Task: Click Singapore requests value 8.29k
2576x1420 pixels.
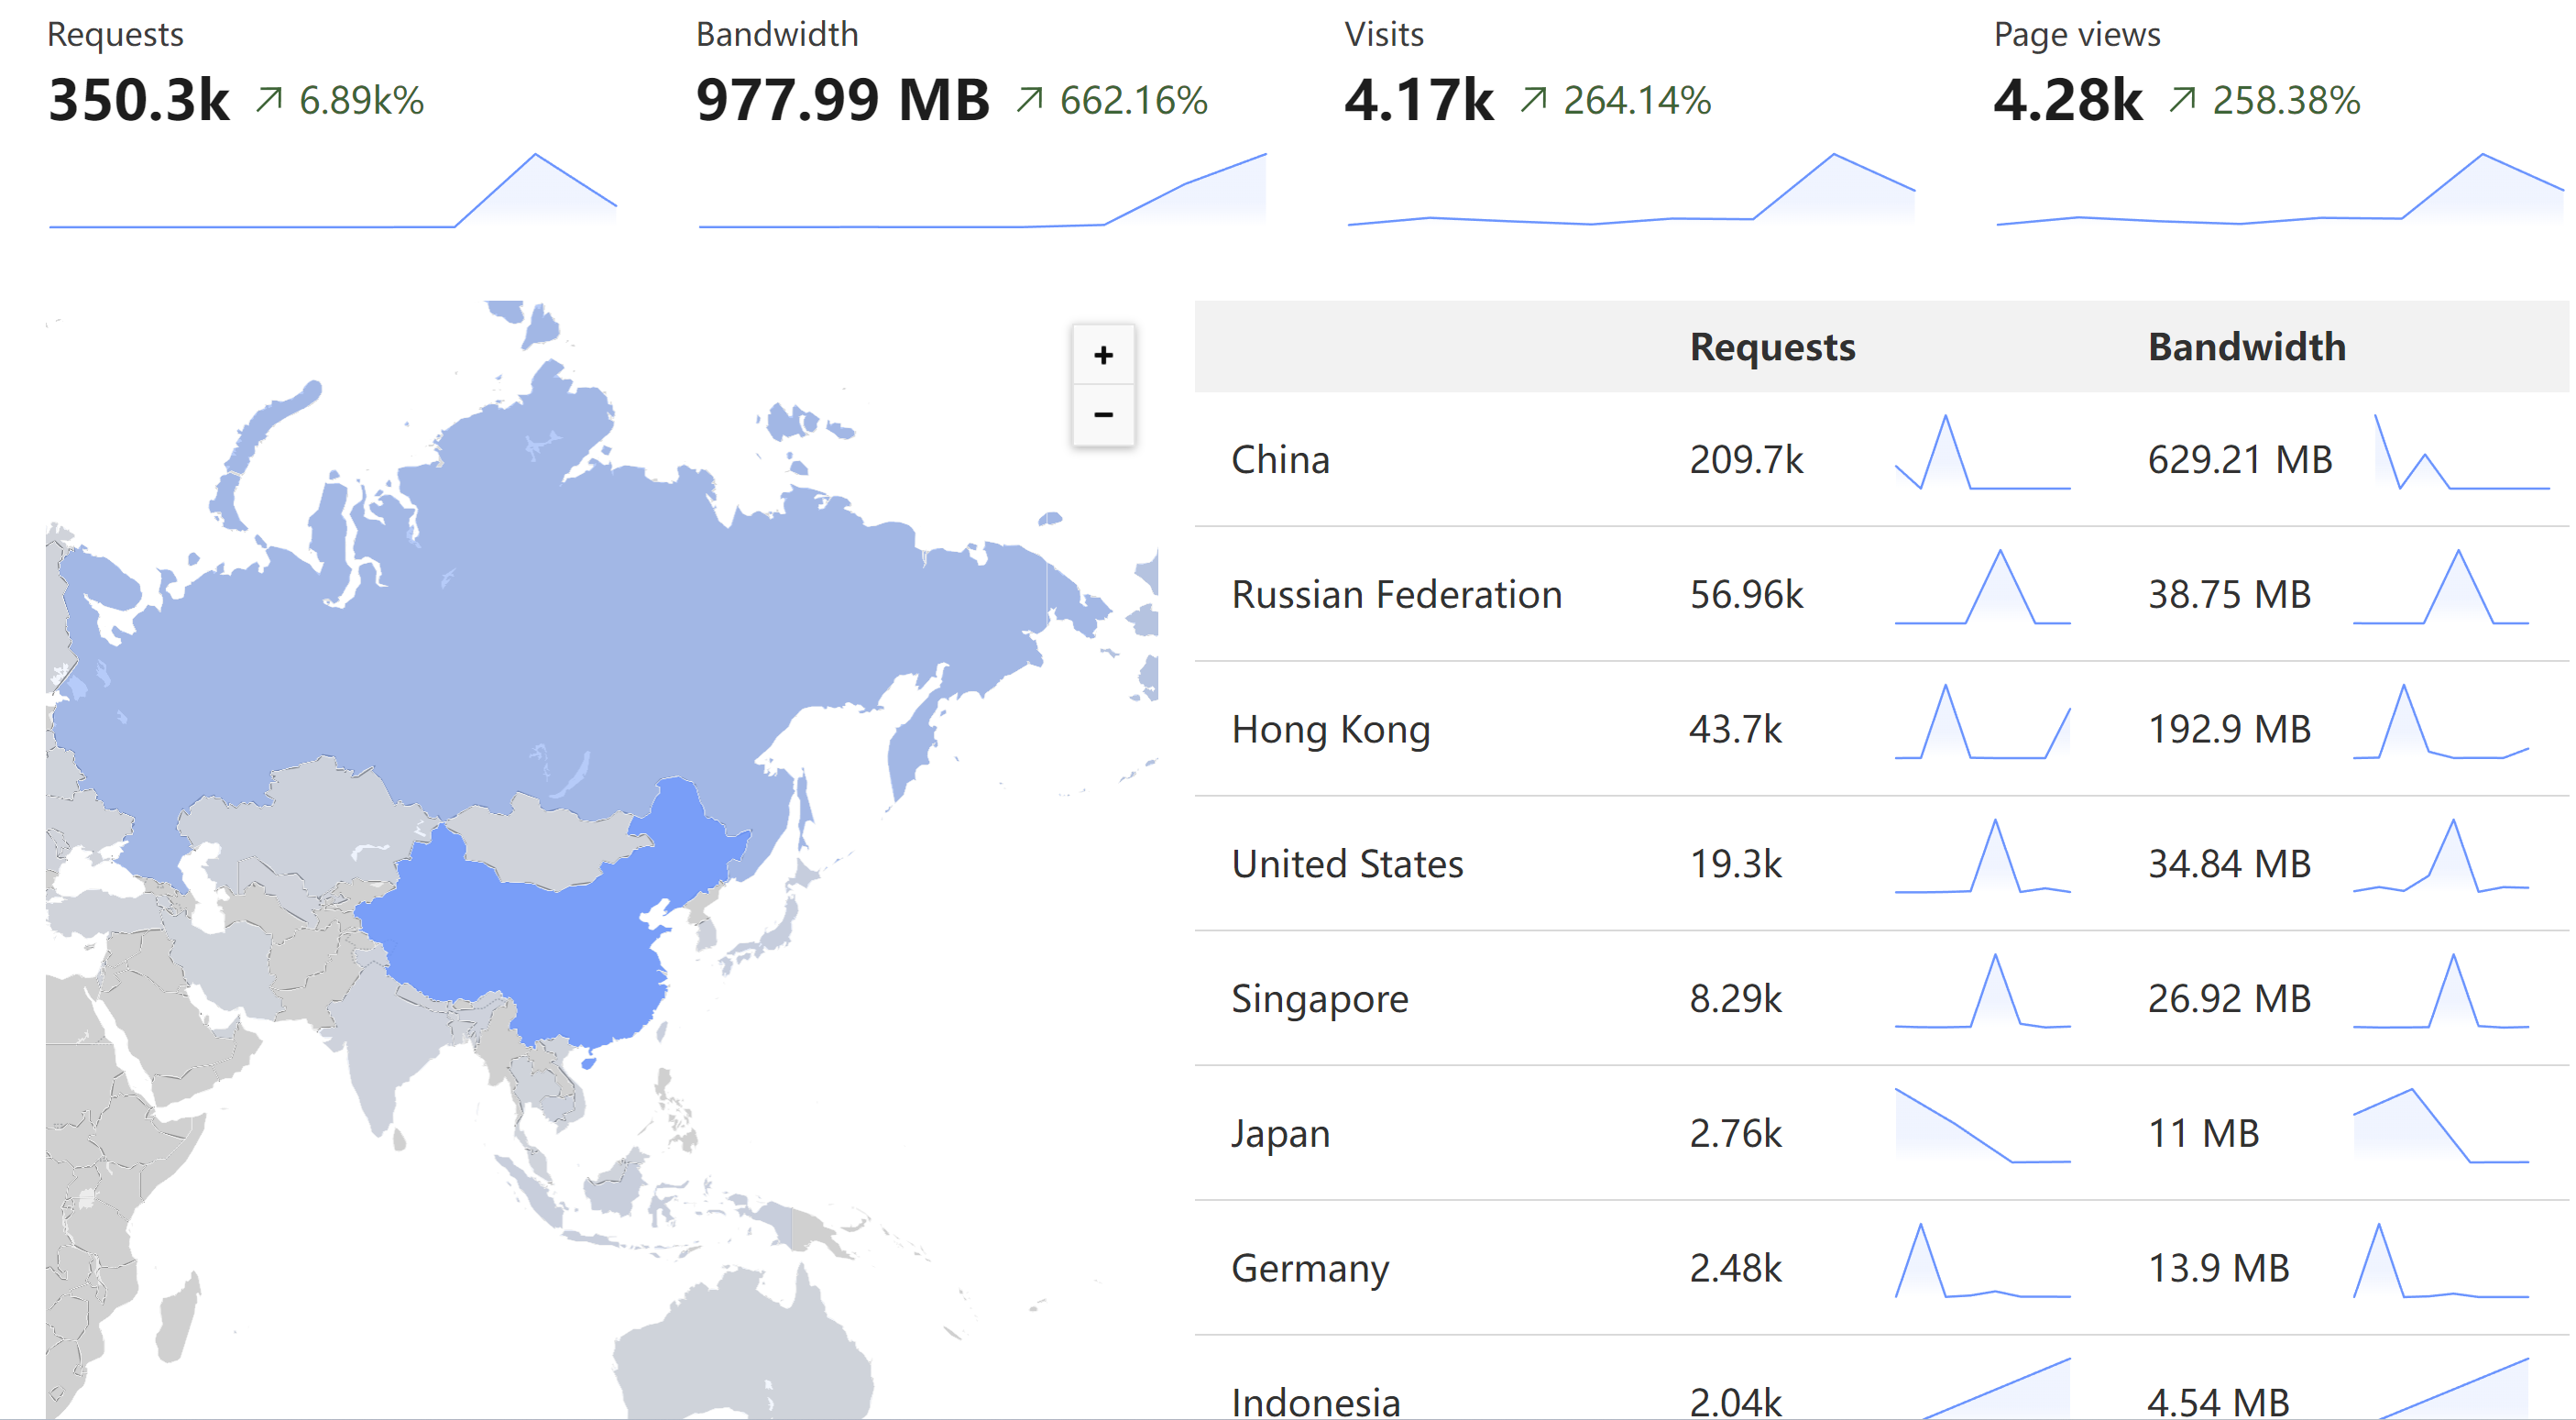Action: coord(1735,999)
